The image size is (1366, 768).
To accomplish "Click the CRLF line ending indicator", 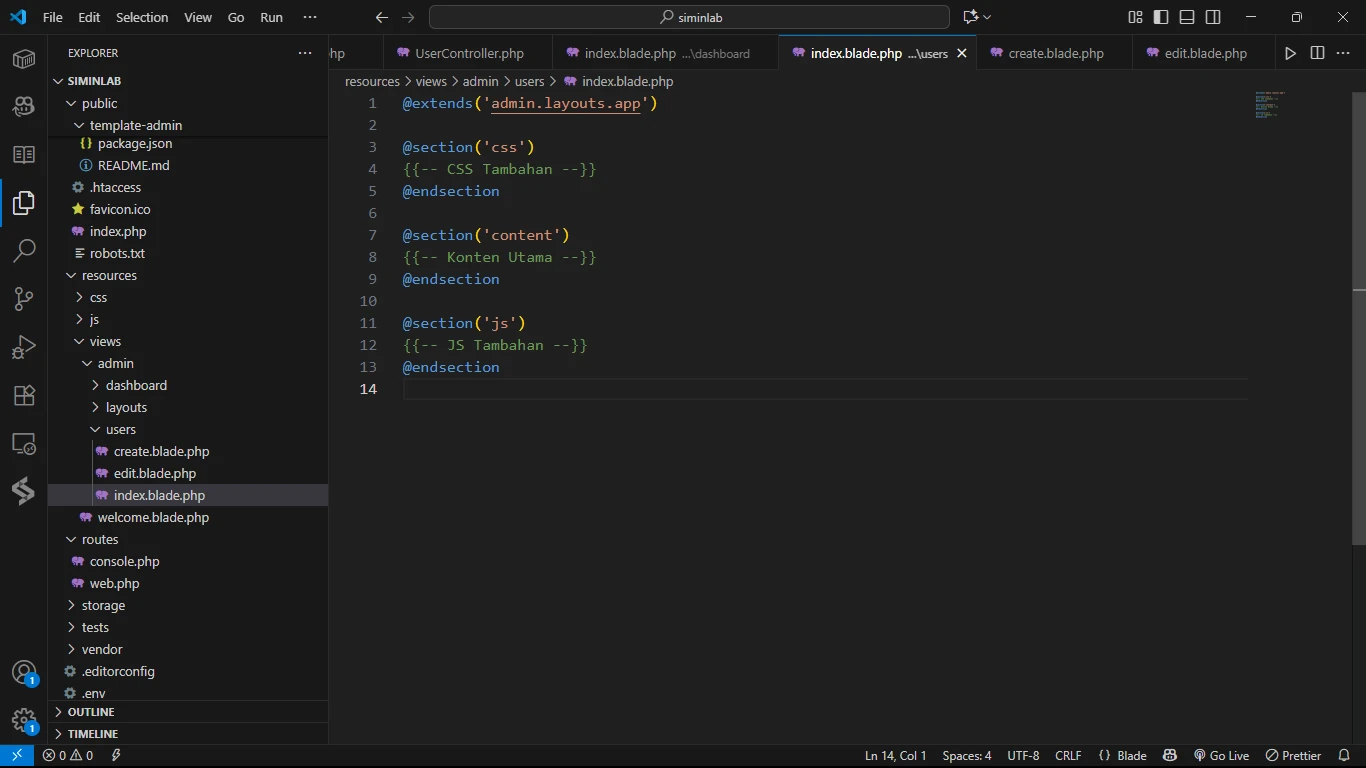I will coord(1068,756).
